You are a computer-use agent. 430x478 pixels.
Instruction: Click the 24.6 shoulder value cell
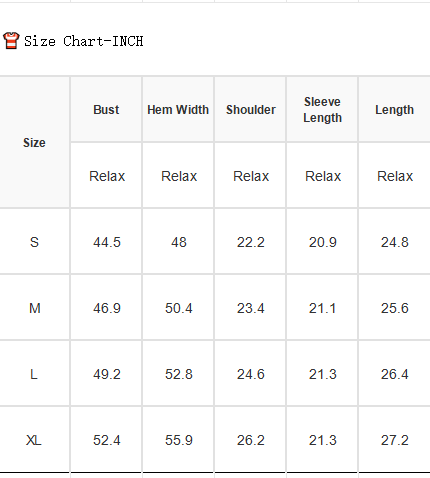[x=251, y=374]
